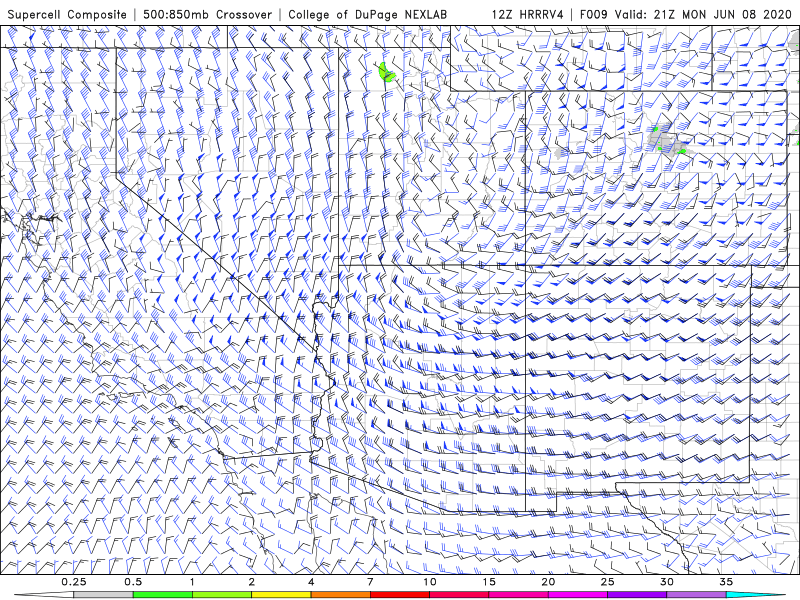Image resolution: width=800 pixels, height=600 pixels.
Task: Click the legend value 4
Action: click(x=311, y=582)
